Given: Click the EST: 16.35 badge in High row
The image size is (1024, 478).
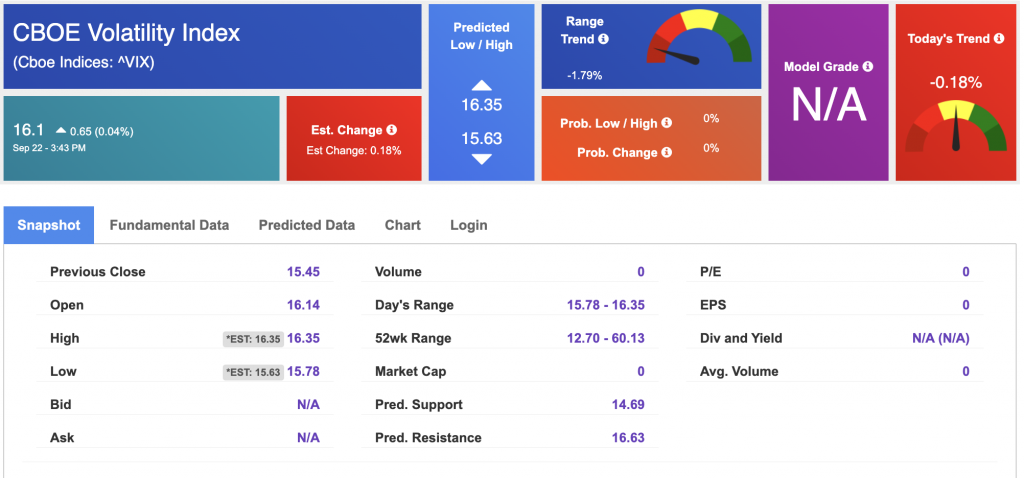Looking at the screenshot, I should [253, 339].
